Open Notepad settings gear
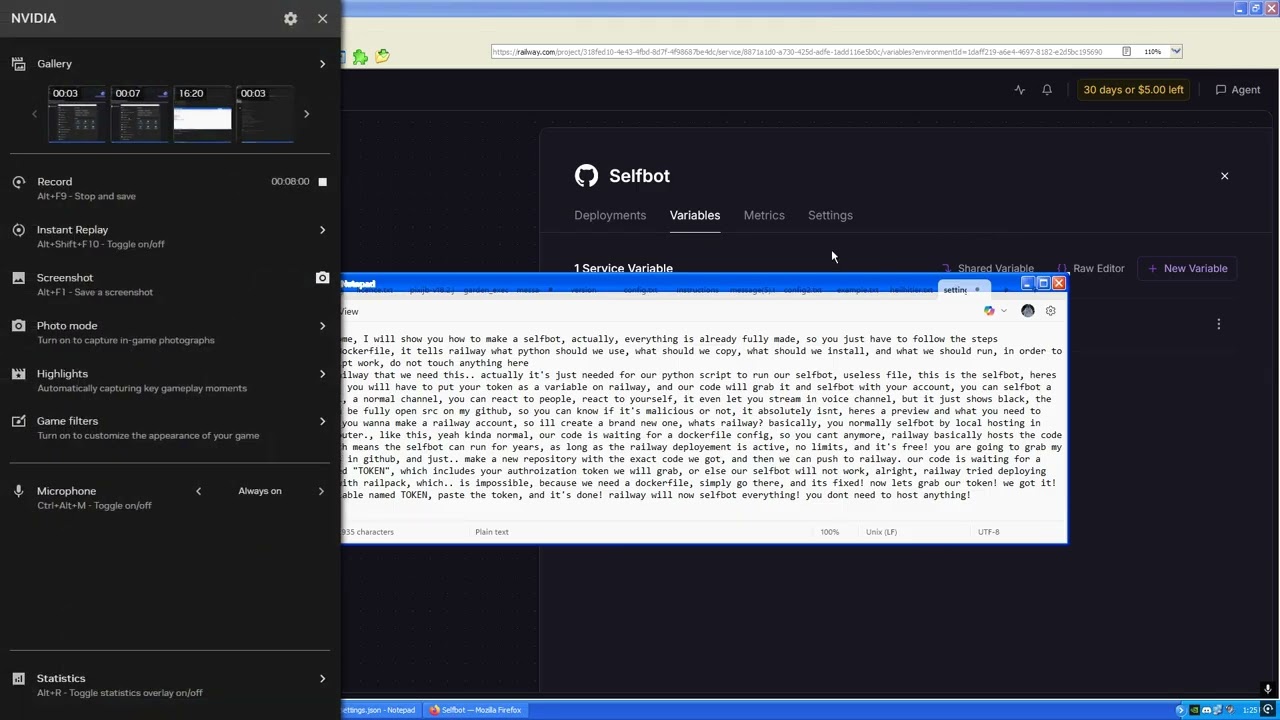1280x720 pixels. (x=1050, y=311)
